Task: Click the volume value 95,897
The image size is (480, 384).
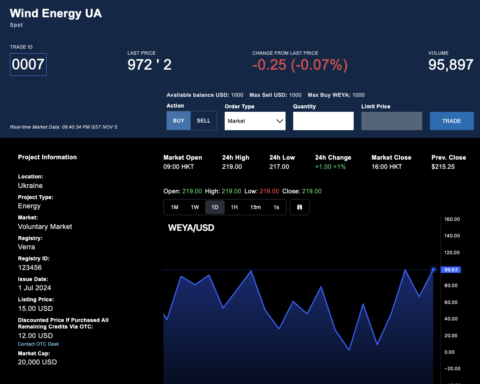Action: [x=451, y=65]
